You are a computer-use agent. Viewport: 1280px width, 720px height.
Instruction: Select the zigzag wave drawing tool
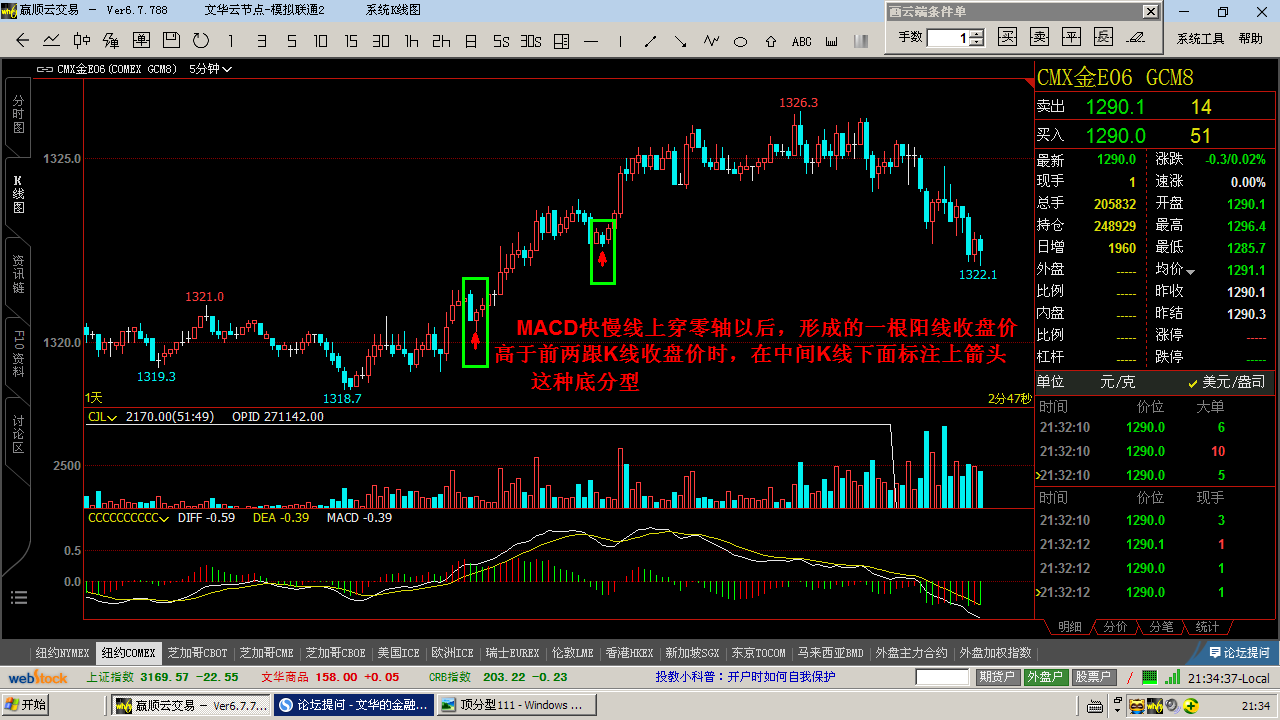pyautogui.click(x=711, y=41)
